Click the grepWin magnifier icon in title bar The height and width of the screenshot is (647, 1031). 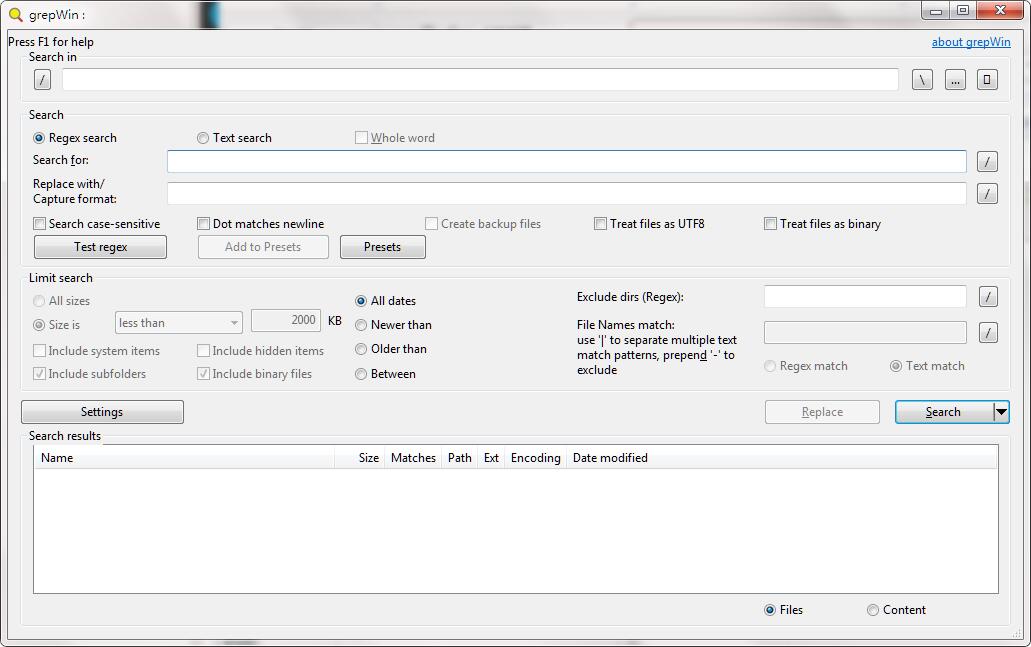tap(15, 14)
